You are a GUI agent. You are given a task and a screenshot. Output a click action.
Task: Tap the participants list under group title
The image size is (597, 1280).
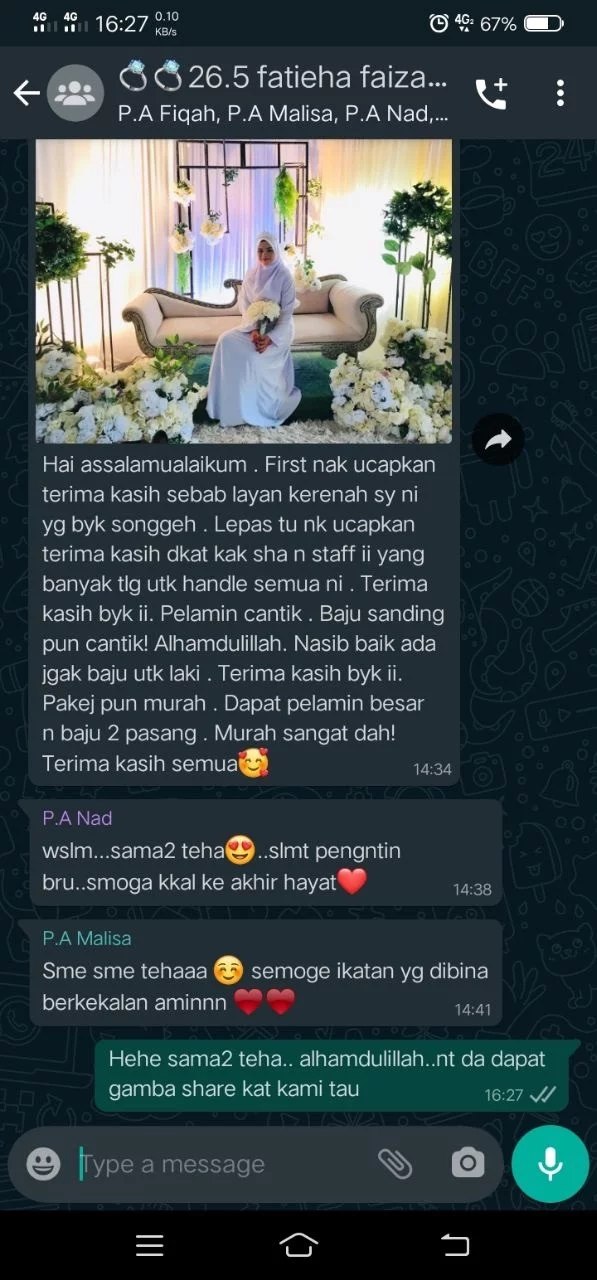click(283, 114)
